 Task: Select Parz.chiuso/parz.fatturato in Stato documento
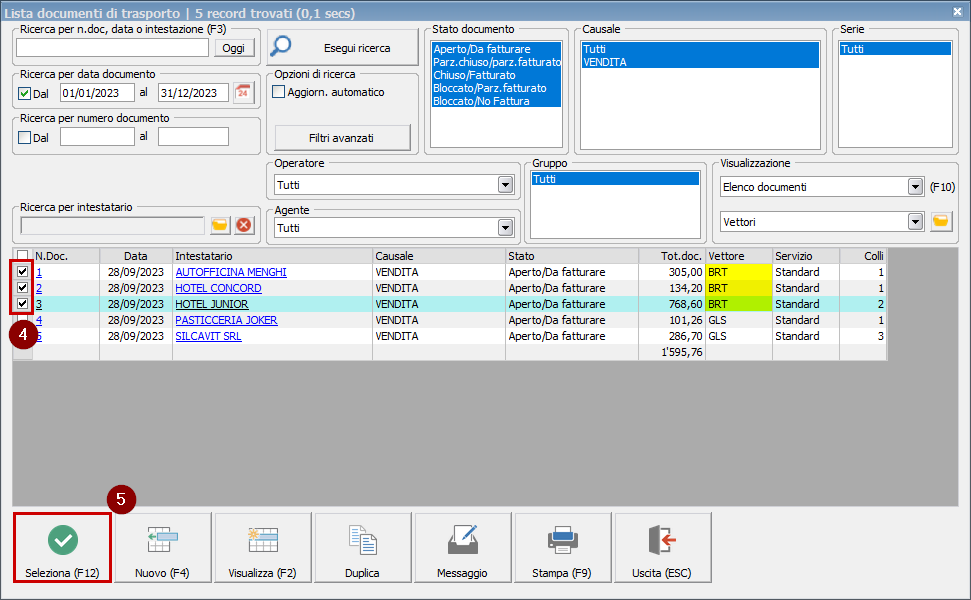pyautogui.click(x=496, y=62)
